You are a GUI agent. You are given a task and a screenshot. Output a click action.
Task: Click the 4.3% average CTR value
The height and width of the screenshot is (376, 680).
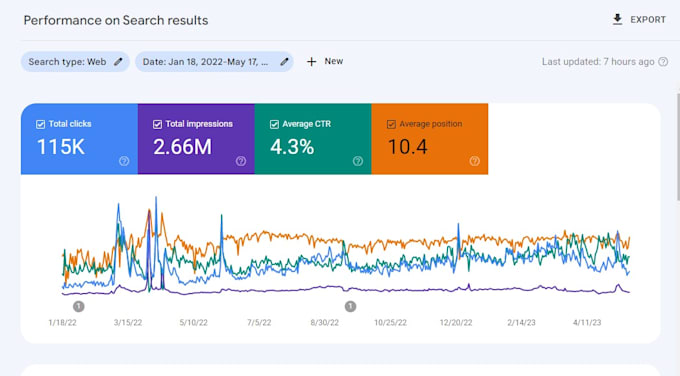click(292, 147)
